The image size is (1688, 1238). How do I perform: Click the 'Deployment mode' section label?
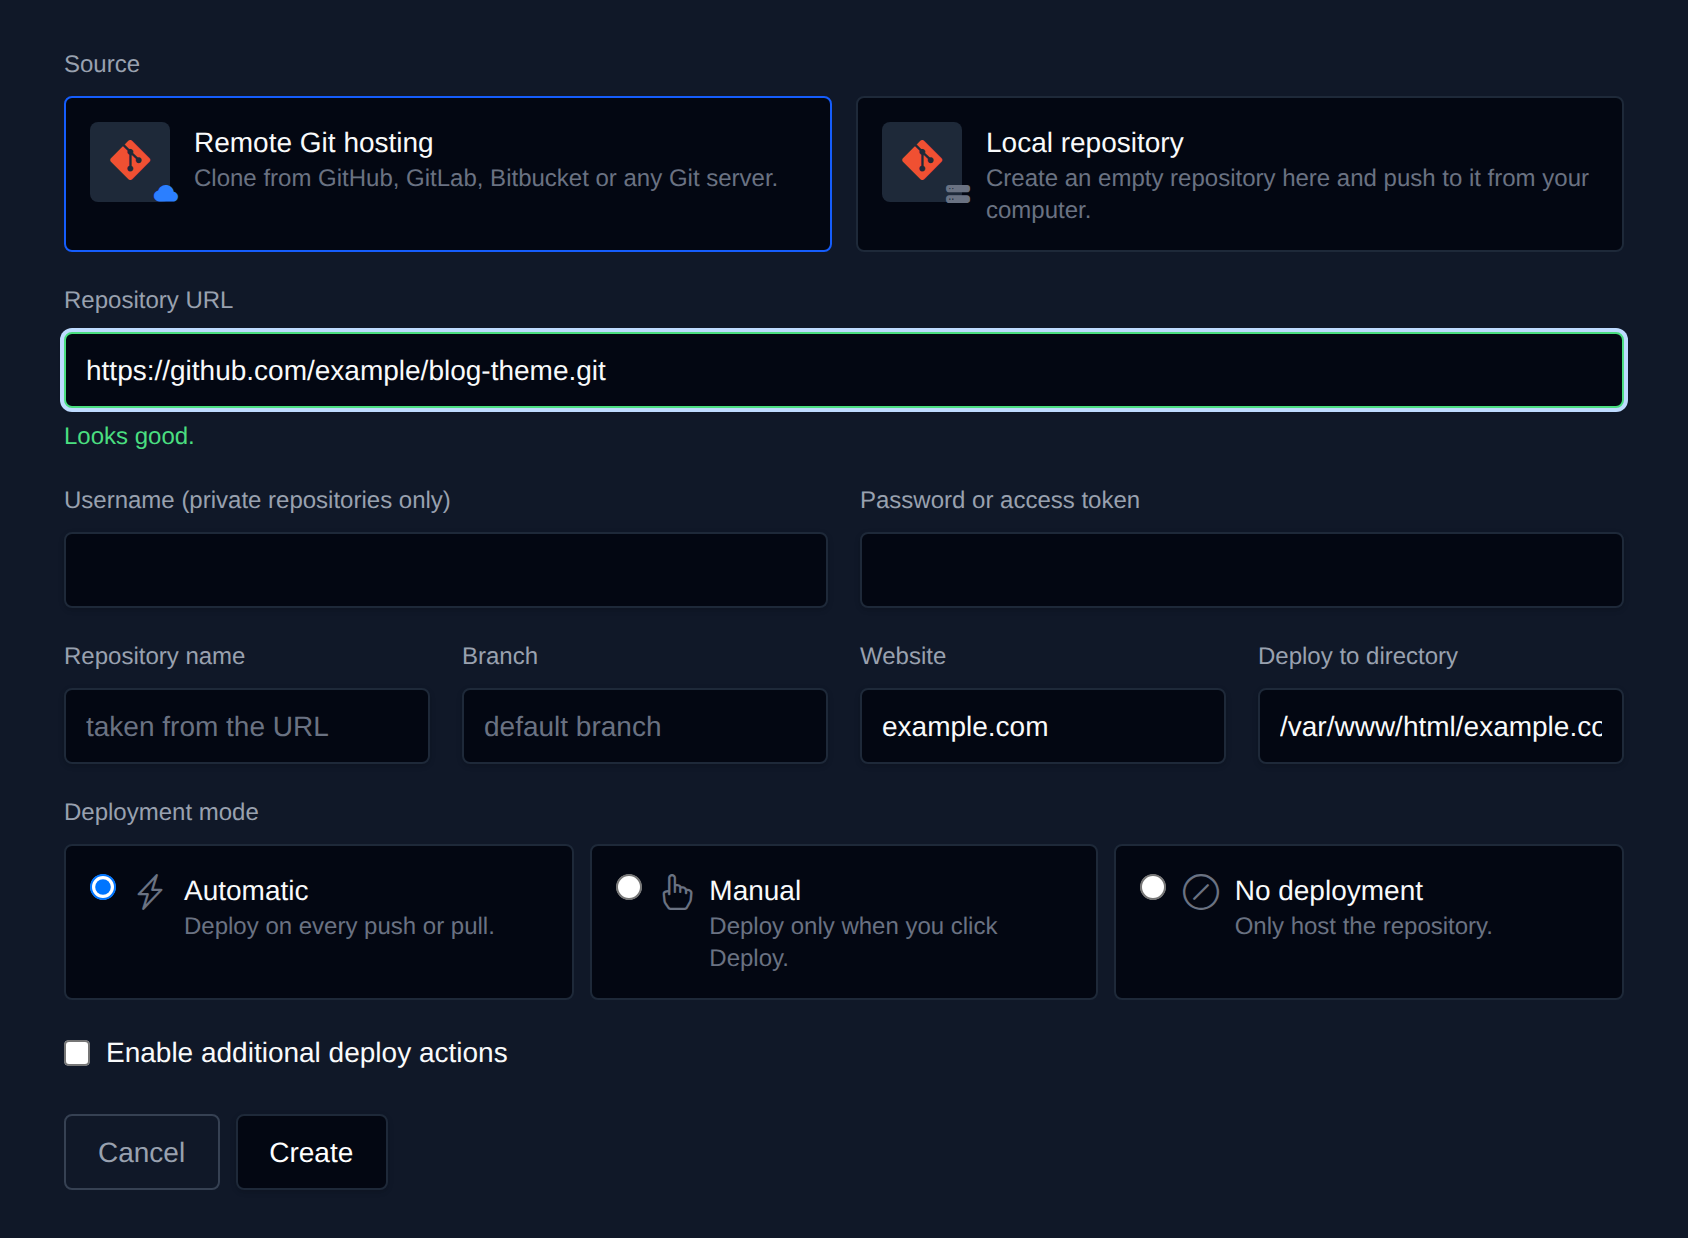(x=161, y=812)
